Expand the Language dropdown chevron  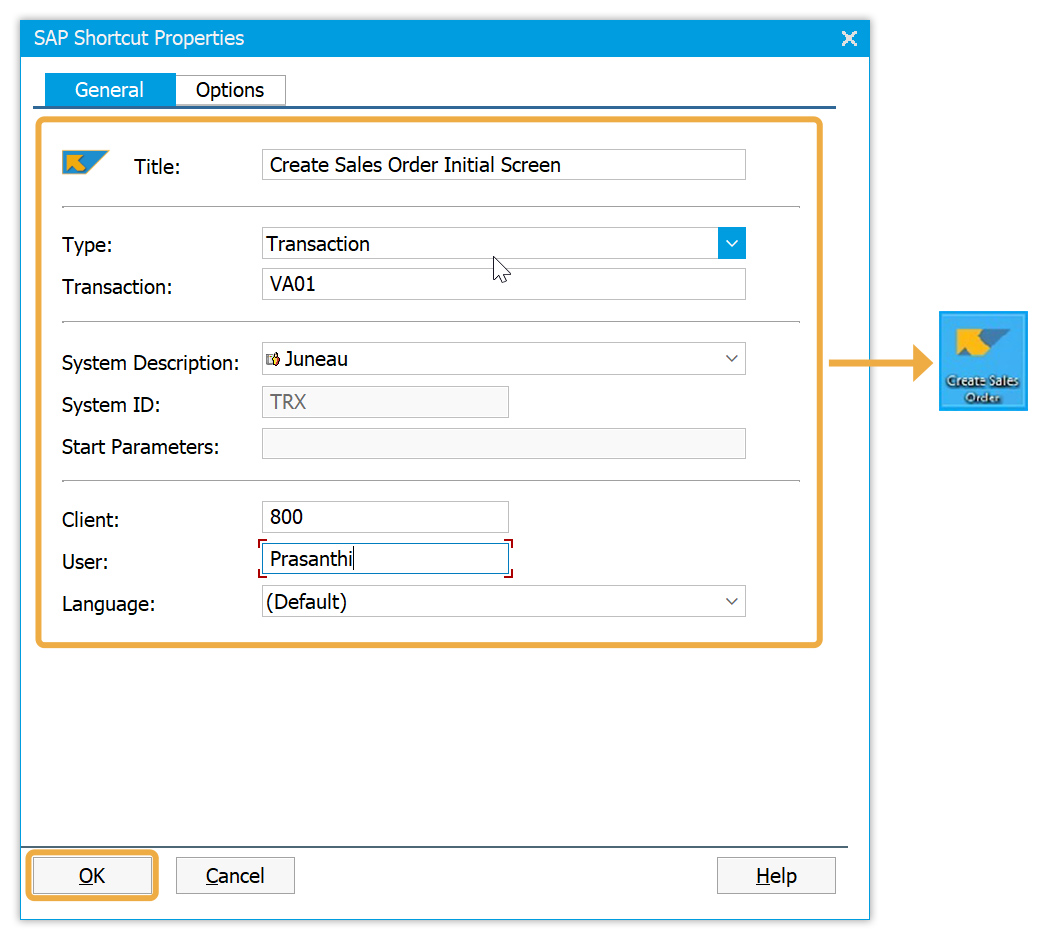(731, 601)
